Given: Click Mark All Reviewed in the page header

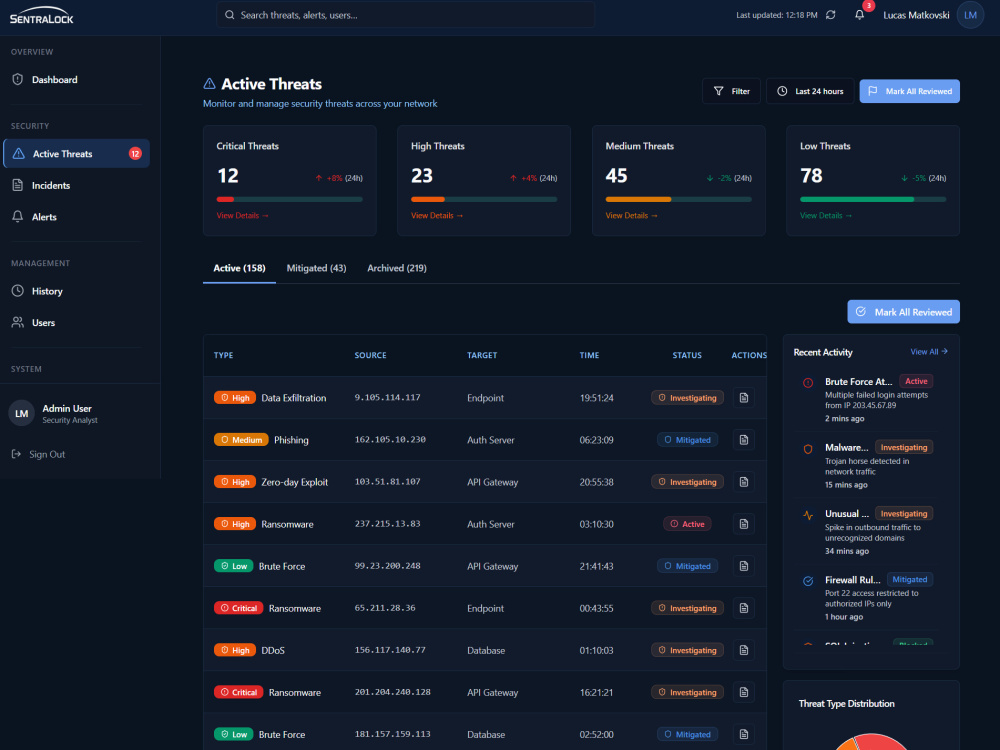Looking at the screenshot, I should coord(909,91).
